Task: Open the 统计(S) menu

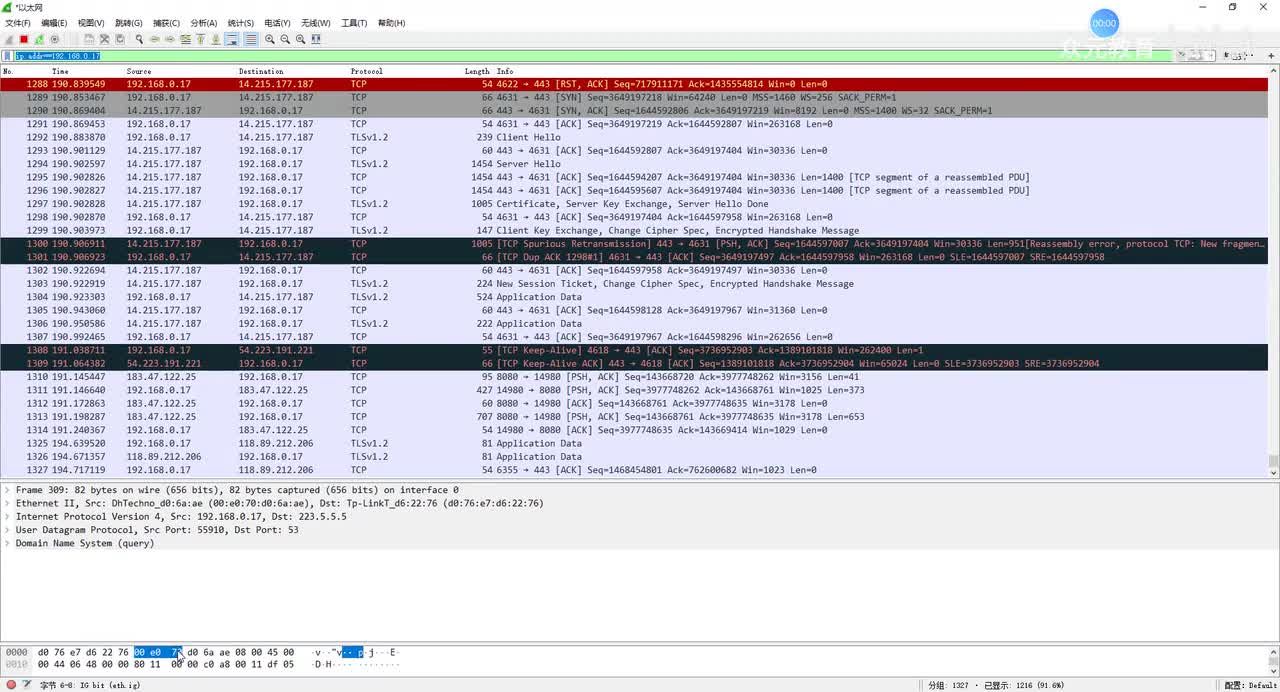Action: [x=241, y=23]
